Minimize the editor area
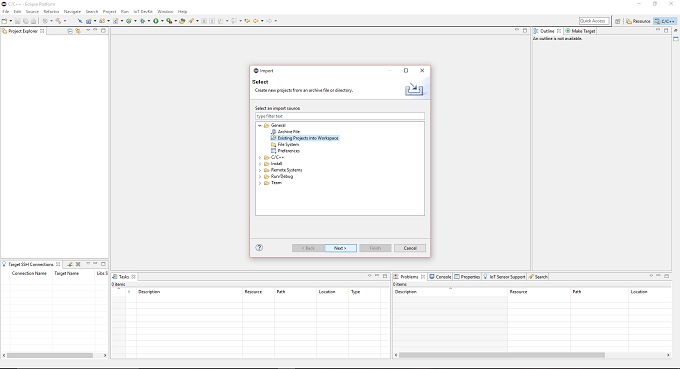Viewport: 680px width, 369px height. click(517, 30)
